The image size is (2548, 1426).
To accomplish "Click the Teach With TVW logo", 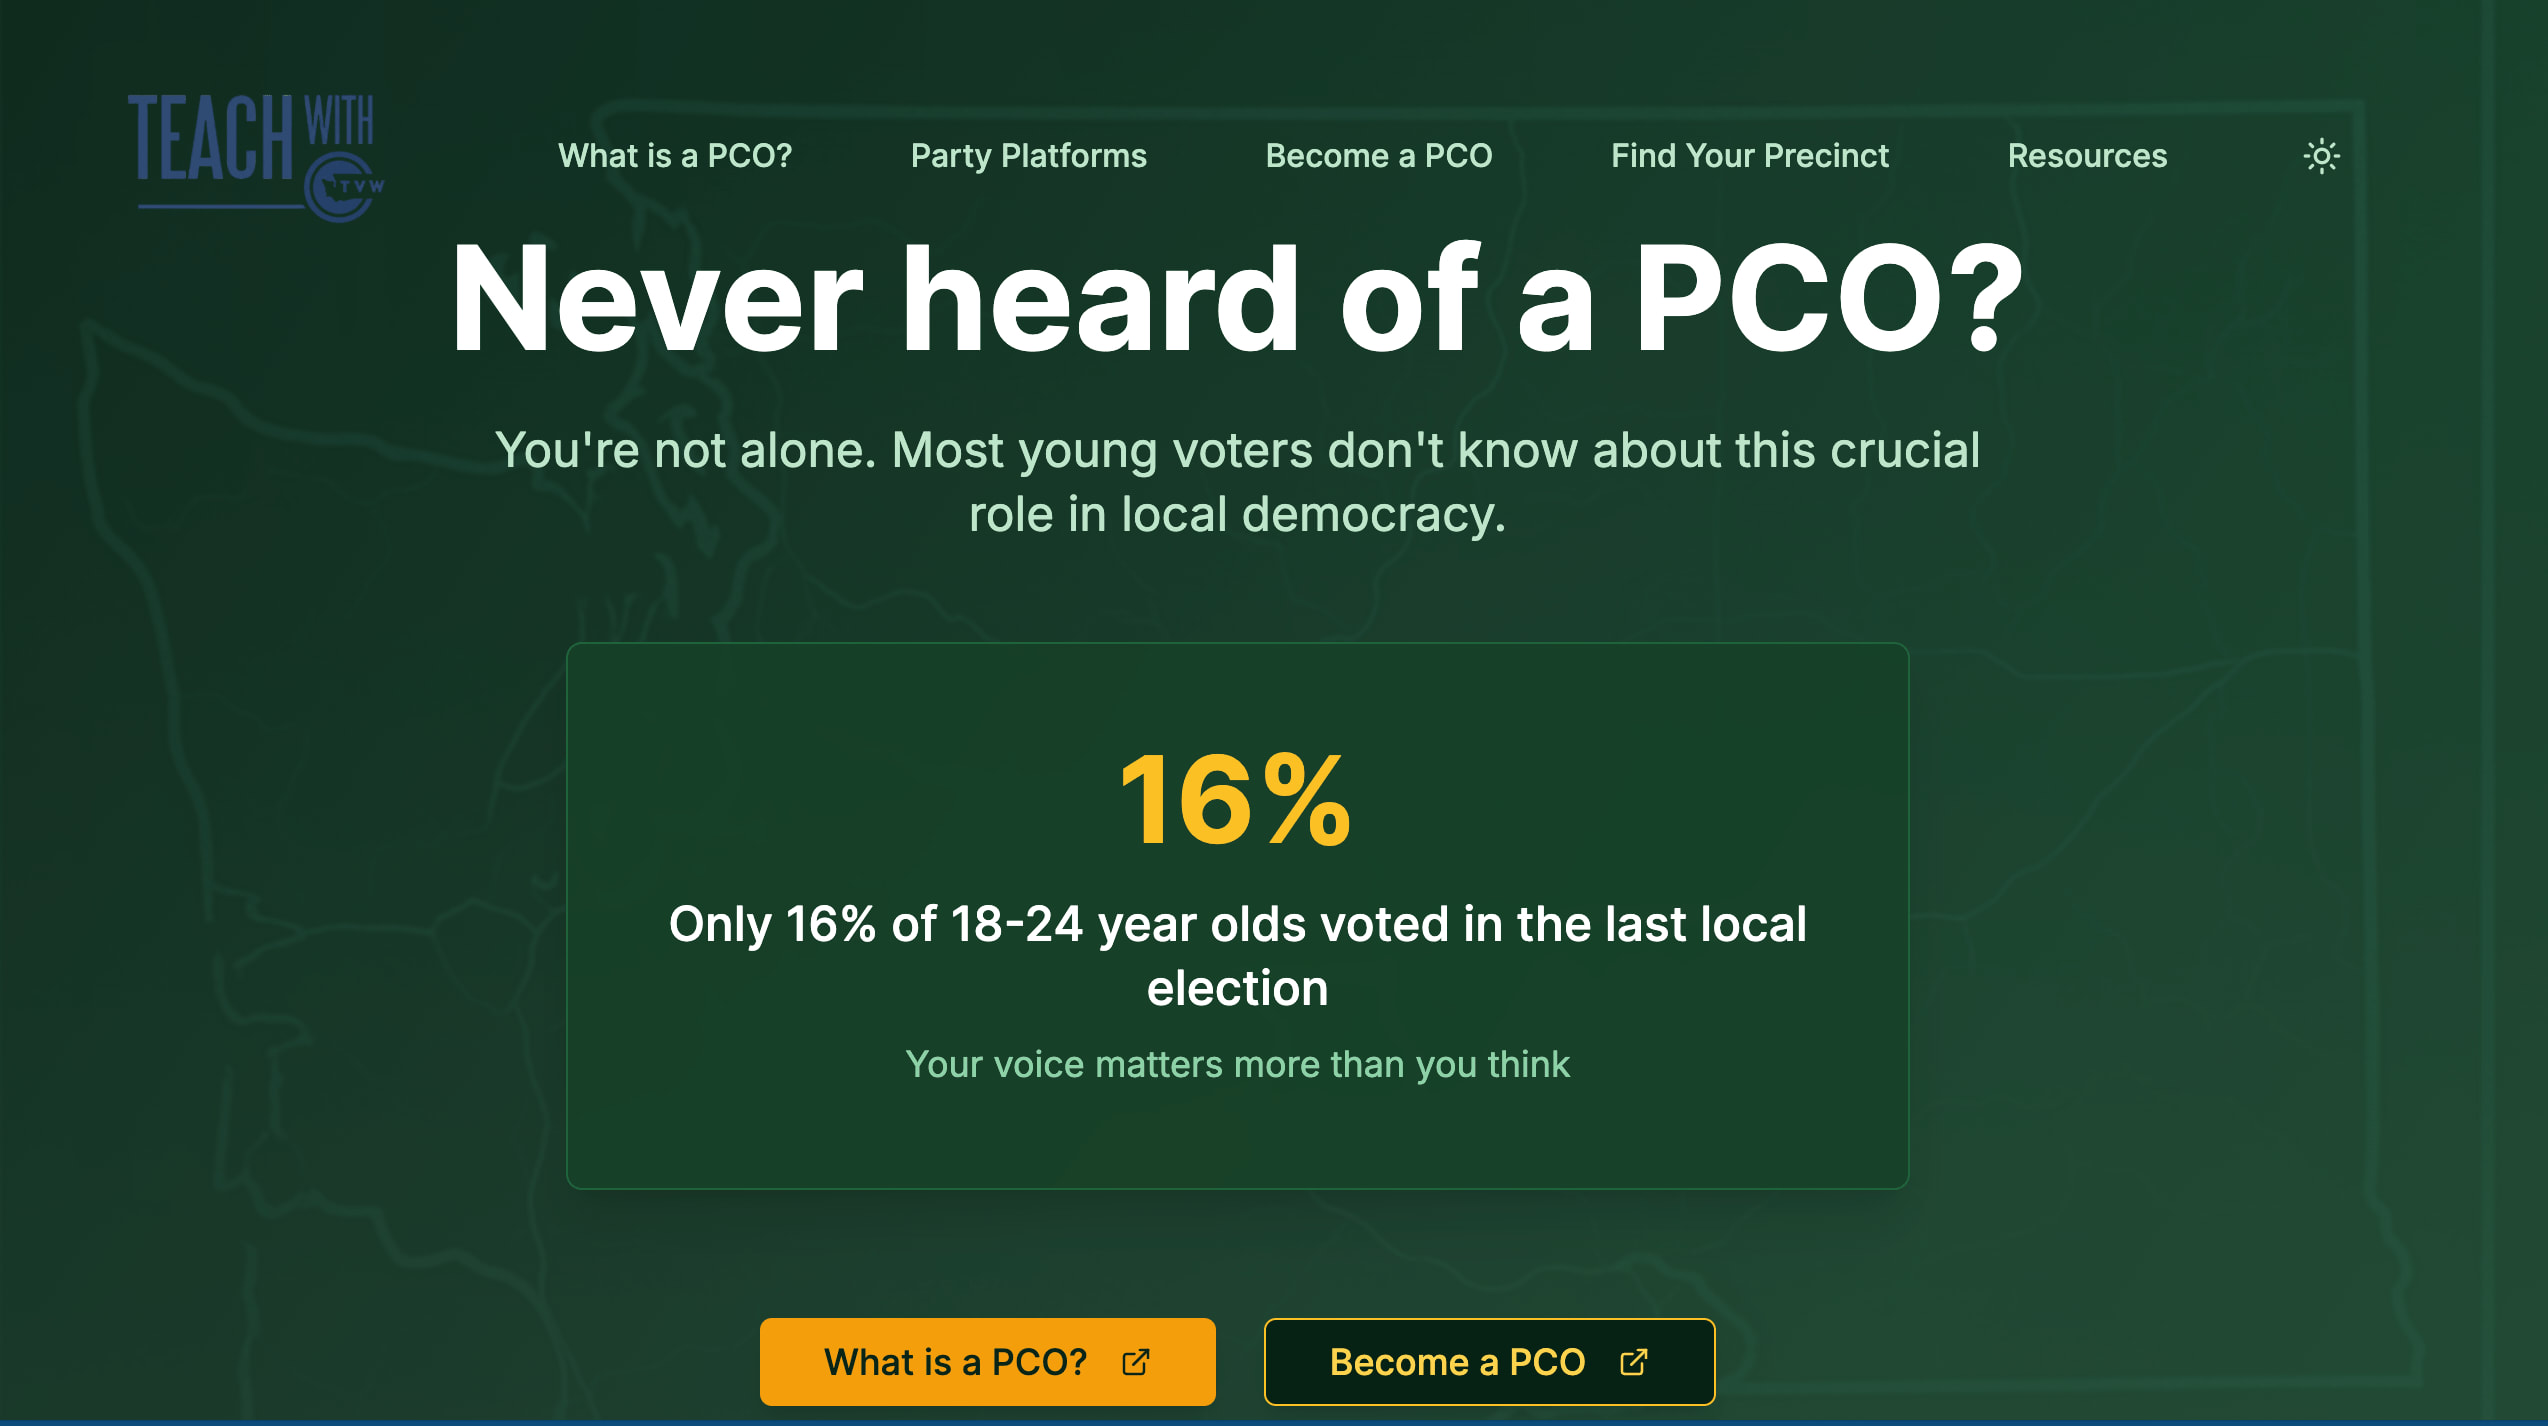I will pyautogui.click(x=255, y=155).
